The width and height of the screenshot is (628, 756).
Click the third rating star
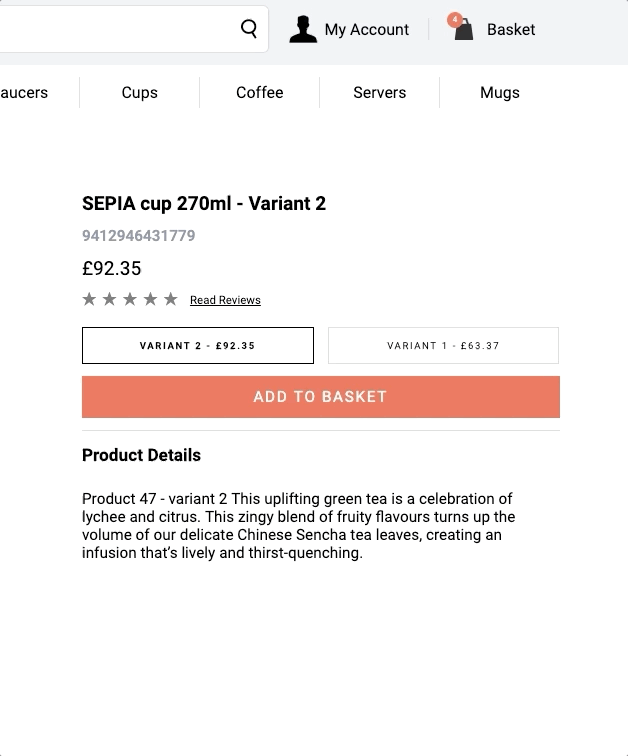(130, 299)
